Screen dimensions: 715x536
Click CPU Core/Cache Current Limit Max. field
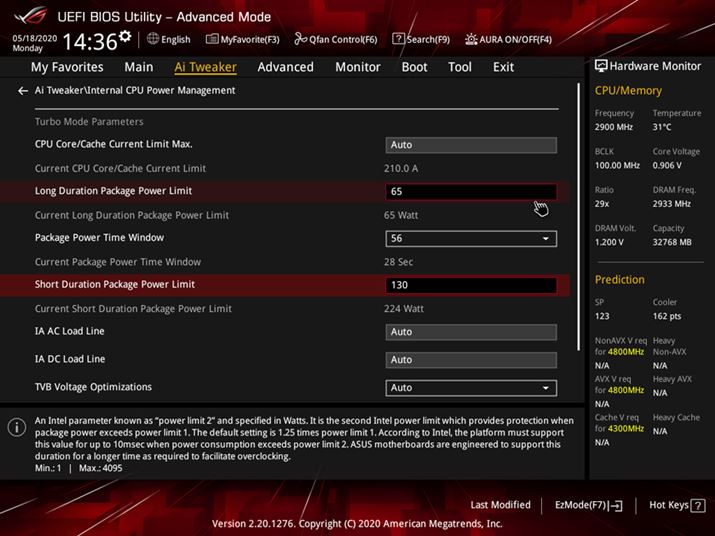[471, 145]
